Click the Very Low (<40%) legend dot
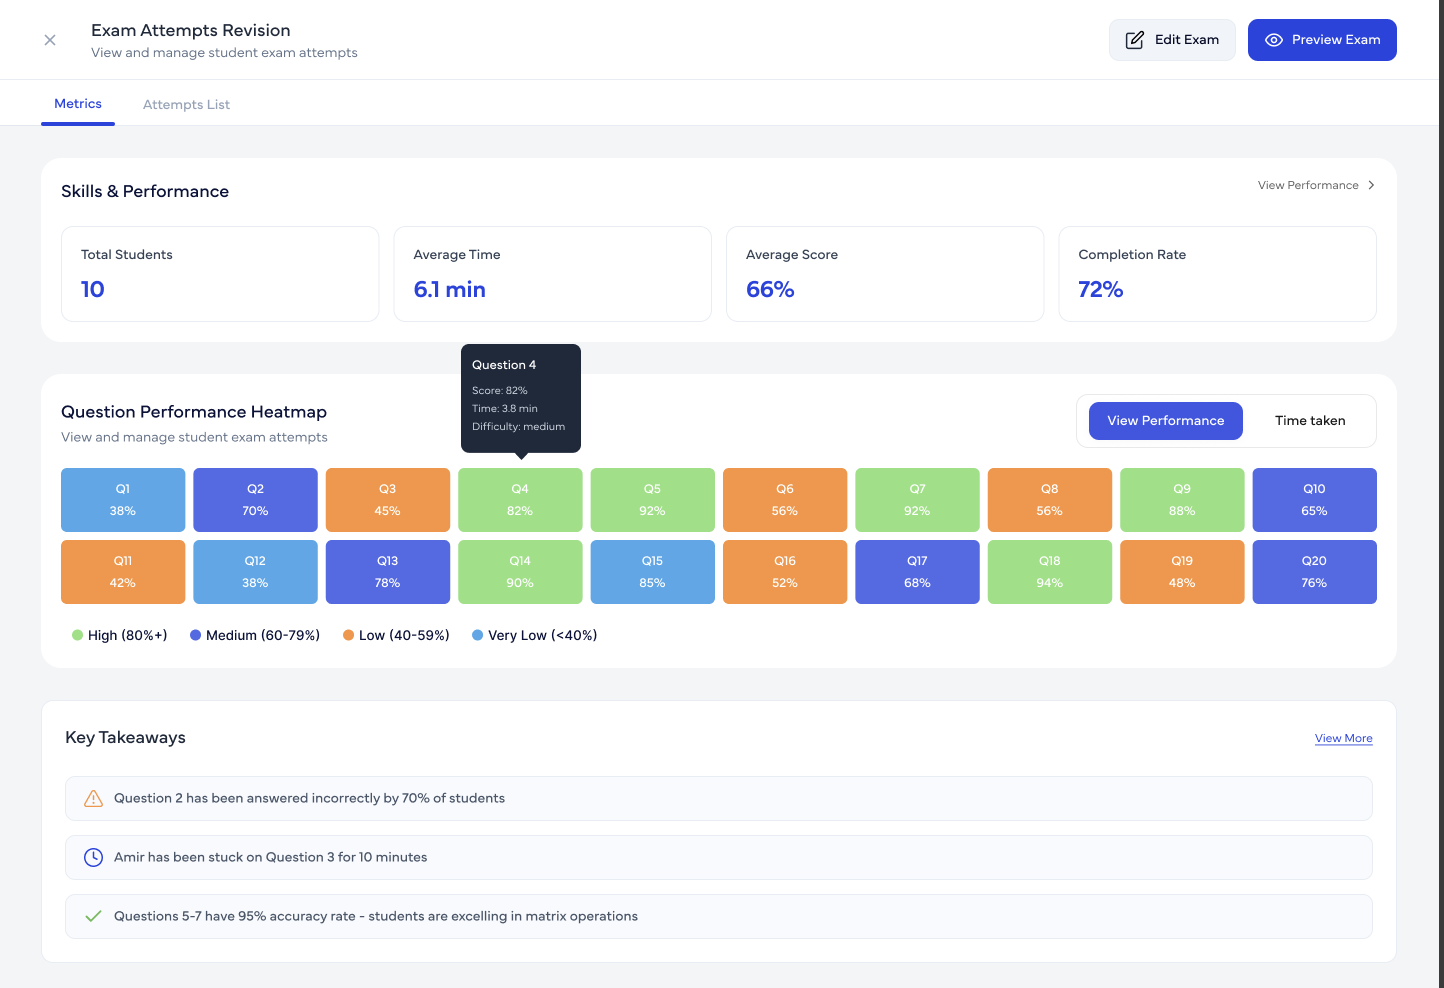 coord(478,635)
